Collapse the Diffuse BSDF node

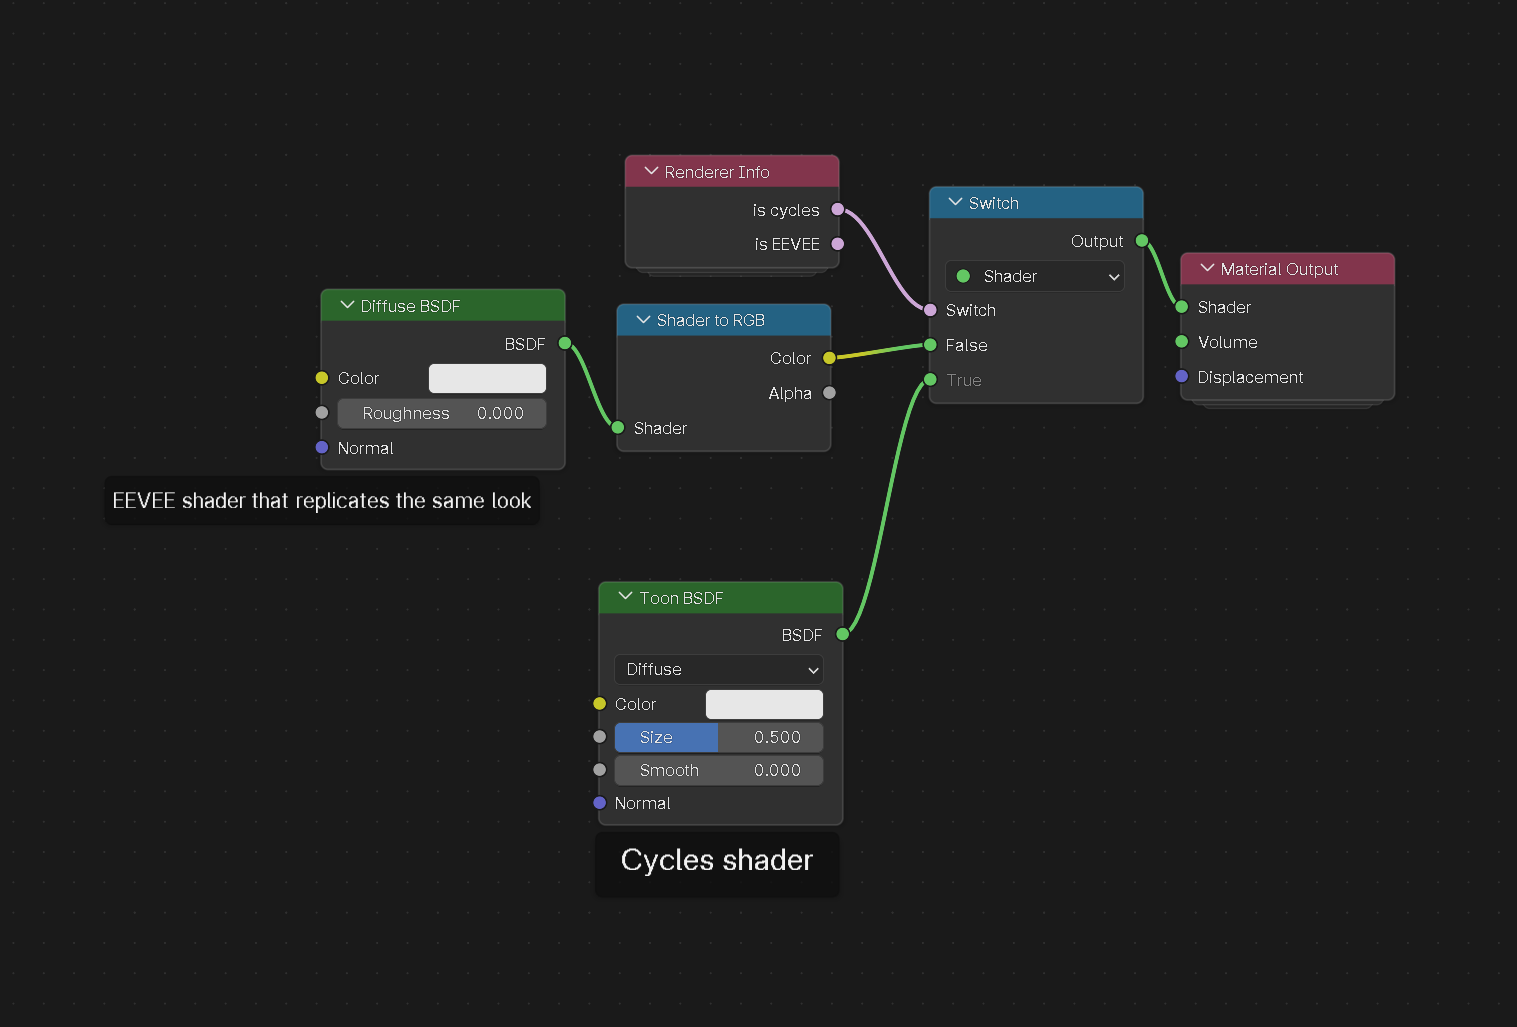[347, 305]
